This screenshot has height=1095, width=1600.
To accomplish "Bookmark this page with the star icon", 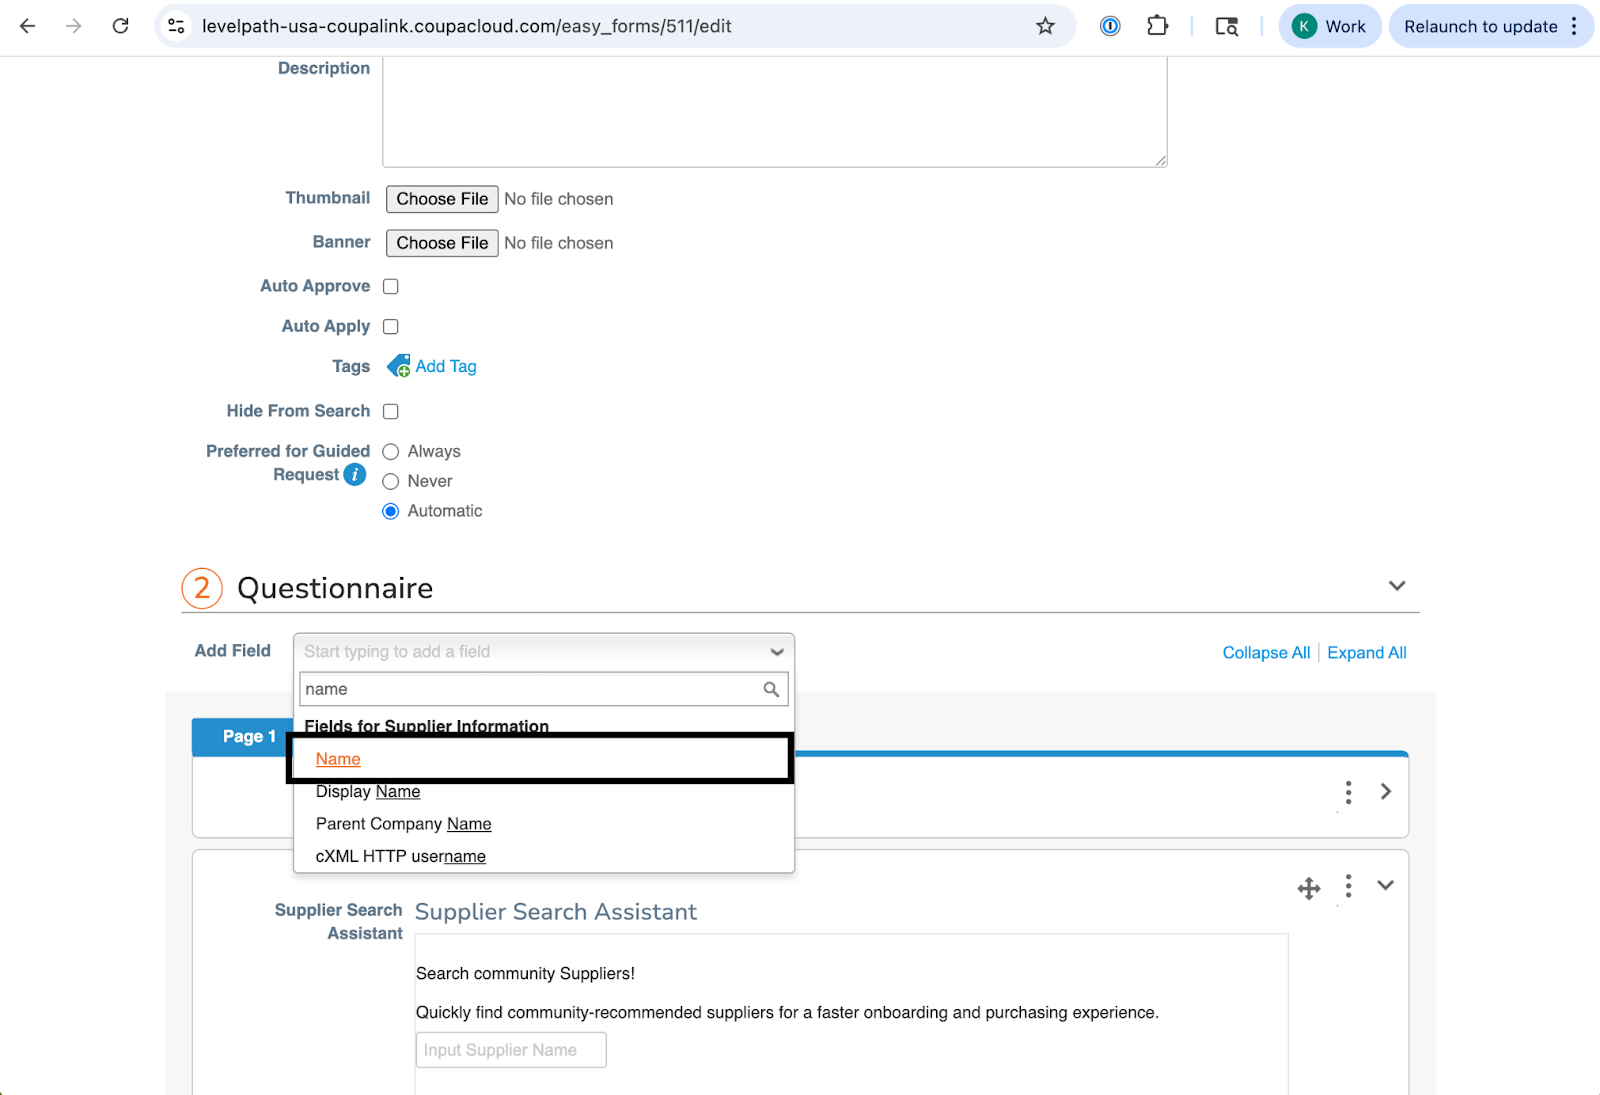I will (1045, 26).
